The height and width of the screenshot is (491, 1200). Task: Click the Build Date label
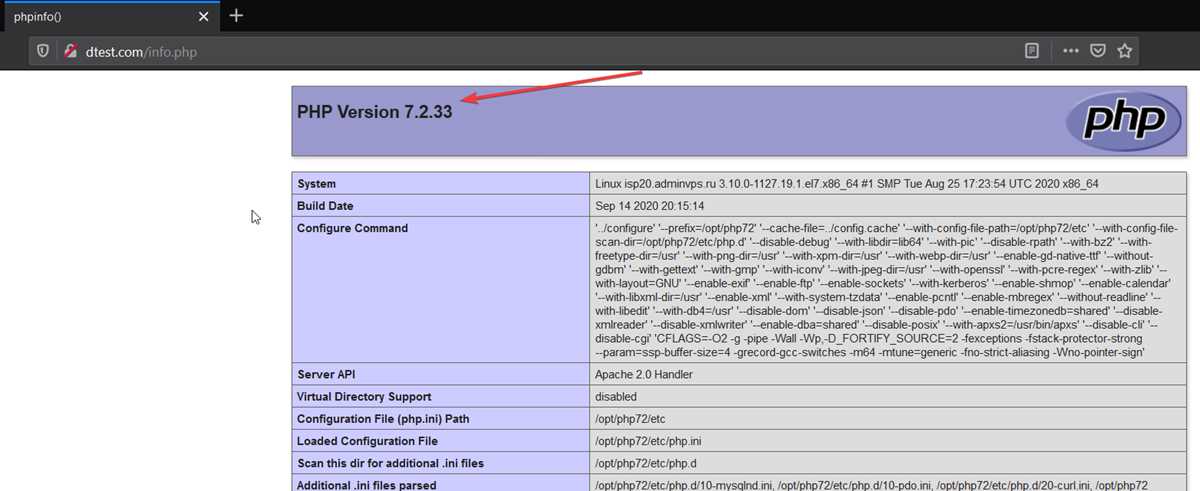click(x=325, y=206)
